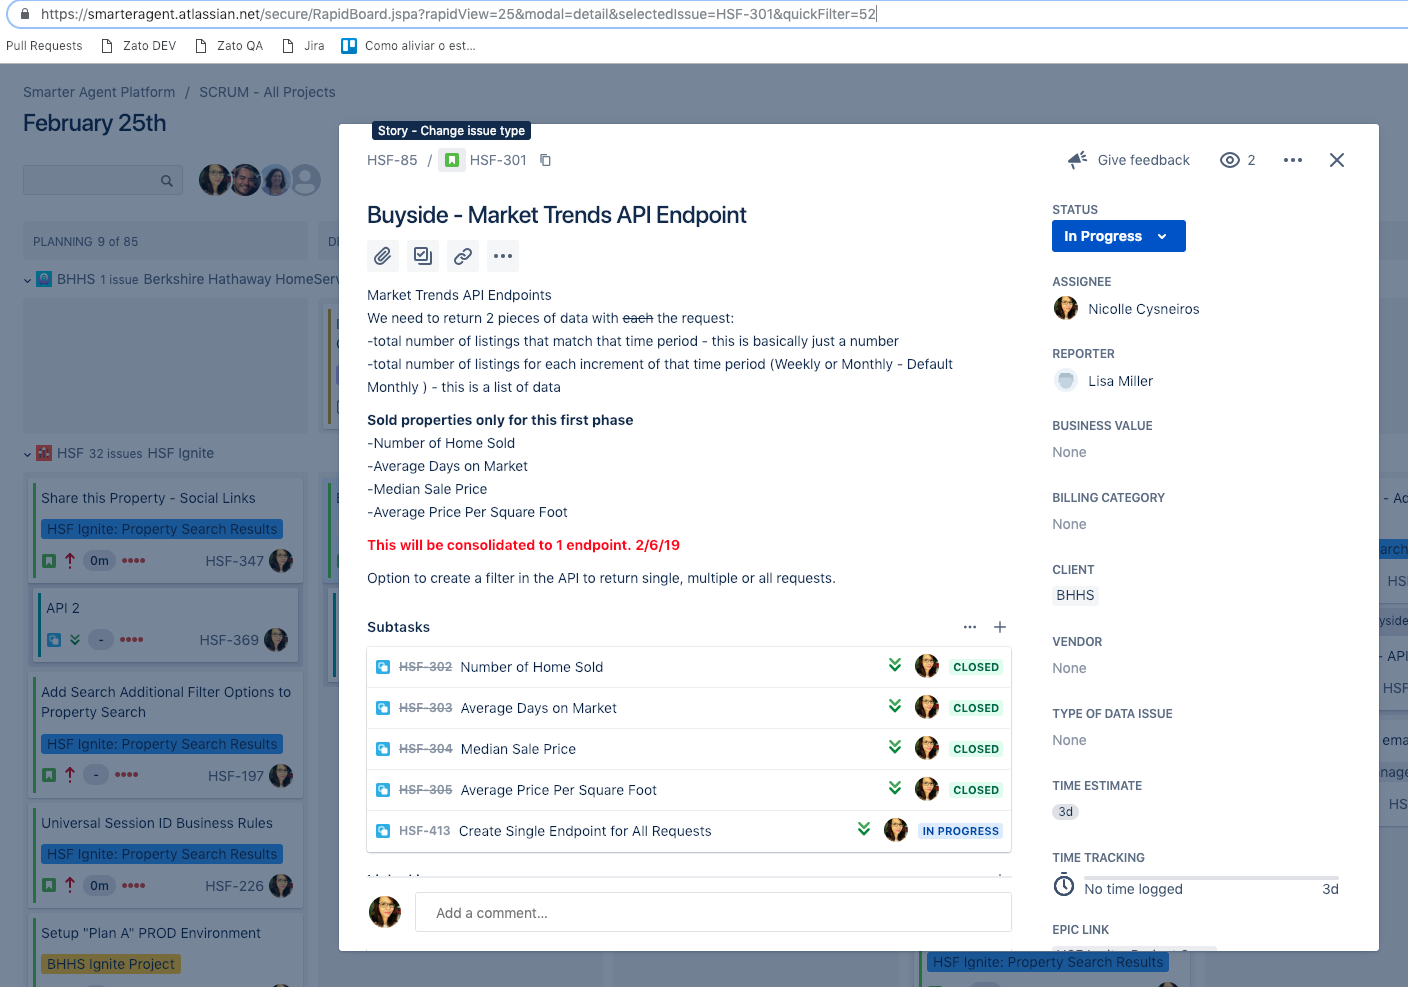Screen dimensions: 1408x987
Task: Open the more actions ellipsis near the close button
Action: point(1292,160)
